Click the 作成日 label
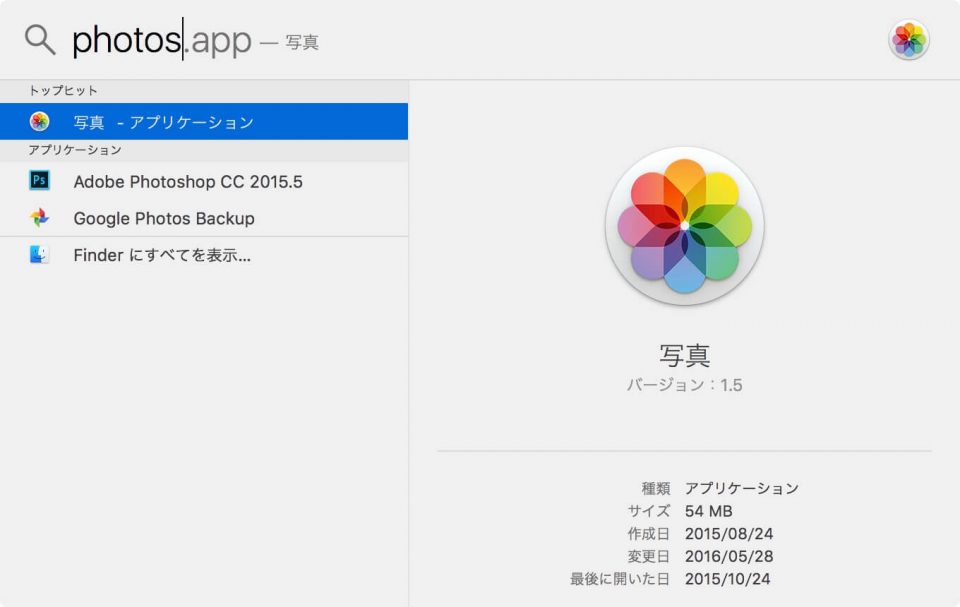Screen dimensions: 960x607 click(648, 533)
